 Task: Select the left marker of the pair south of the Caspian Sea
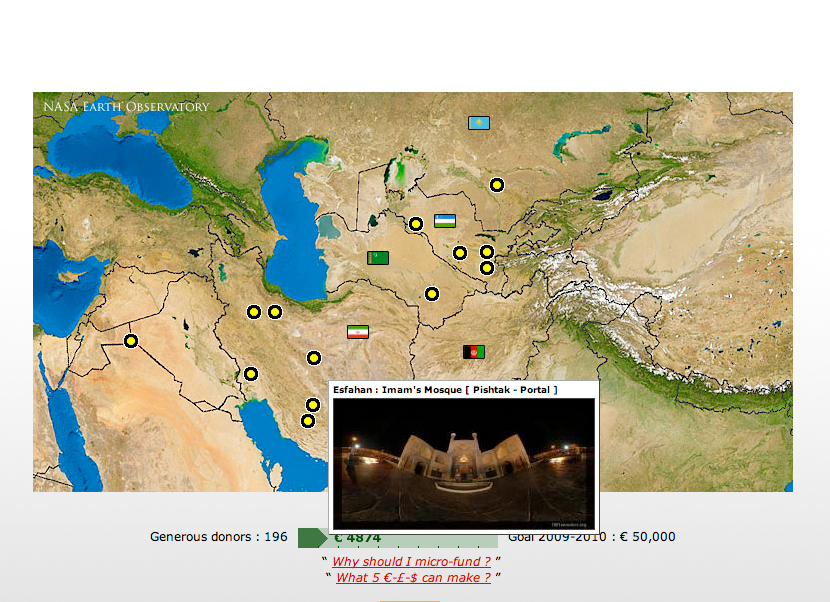pos(254,312)
